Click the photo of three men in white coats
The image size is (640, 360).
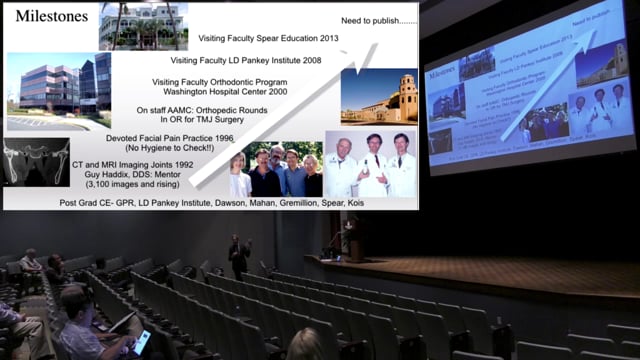click(371, 164)
